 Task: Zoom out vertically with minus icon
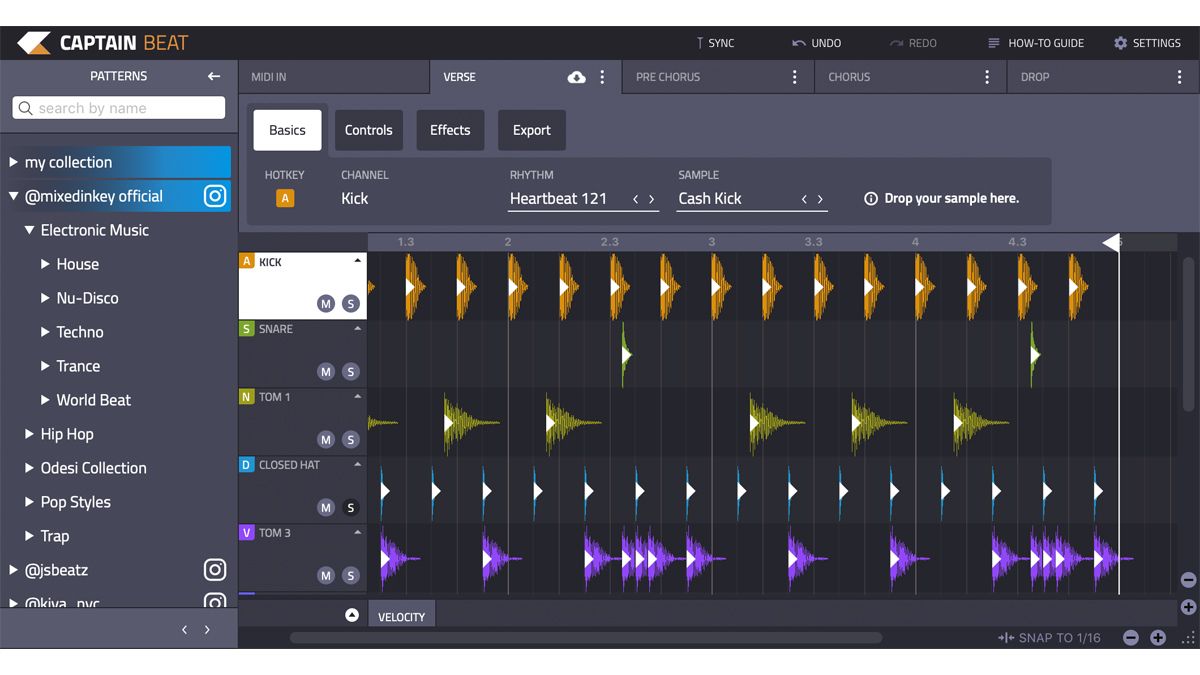(1188, 580)
